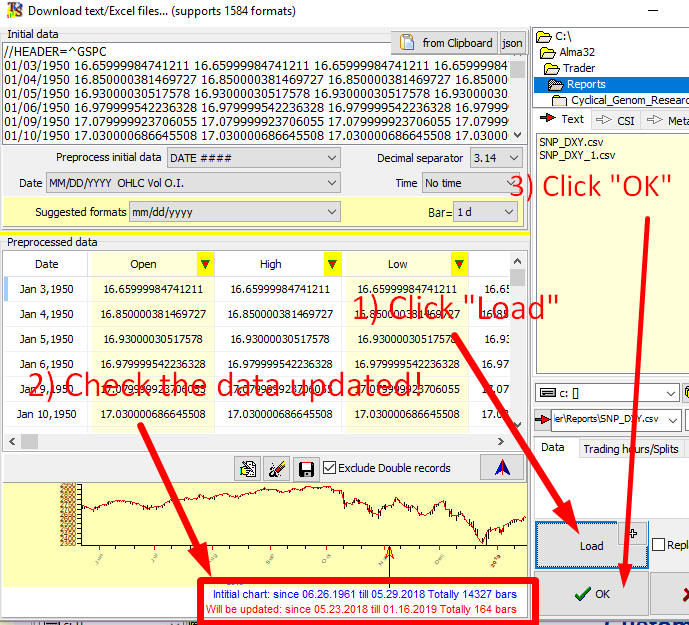Click the json import button
The width and height of the screenshot is (689, 625).
pyautogui.click(x=512, y=43)
